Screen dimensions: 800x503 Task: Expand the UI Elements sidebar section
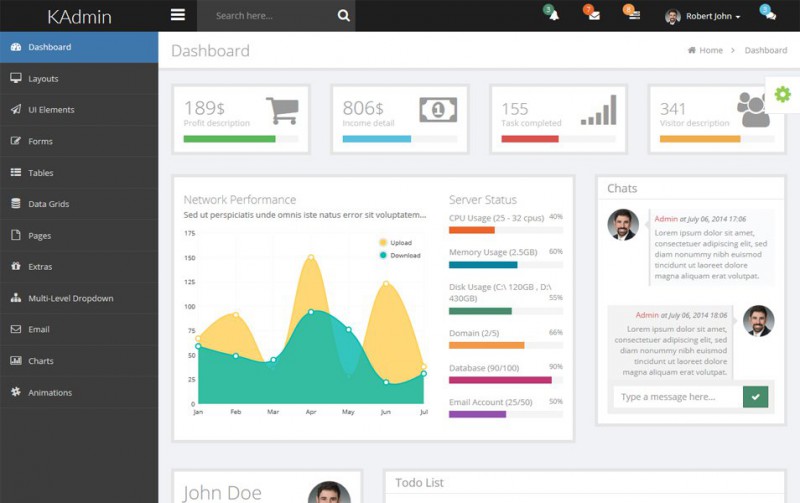click(x=51, y=110)
